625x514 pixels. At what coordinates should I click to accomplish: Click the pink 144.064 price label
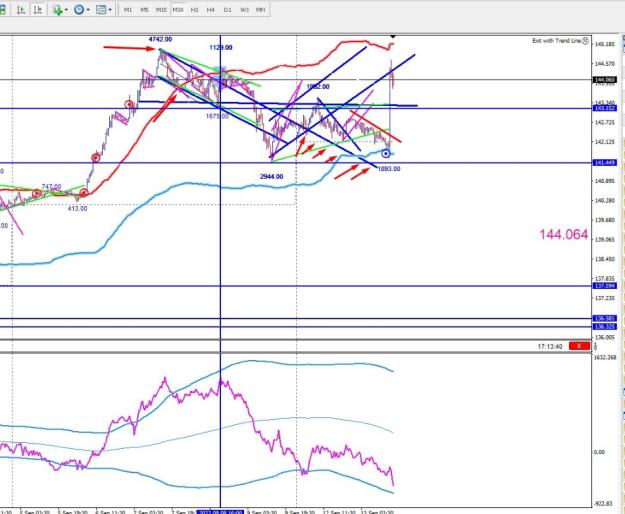tap(564, 234)
